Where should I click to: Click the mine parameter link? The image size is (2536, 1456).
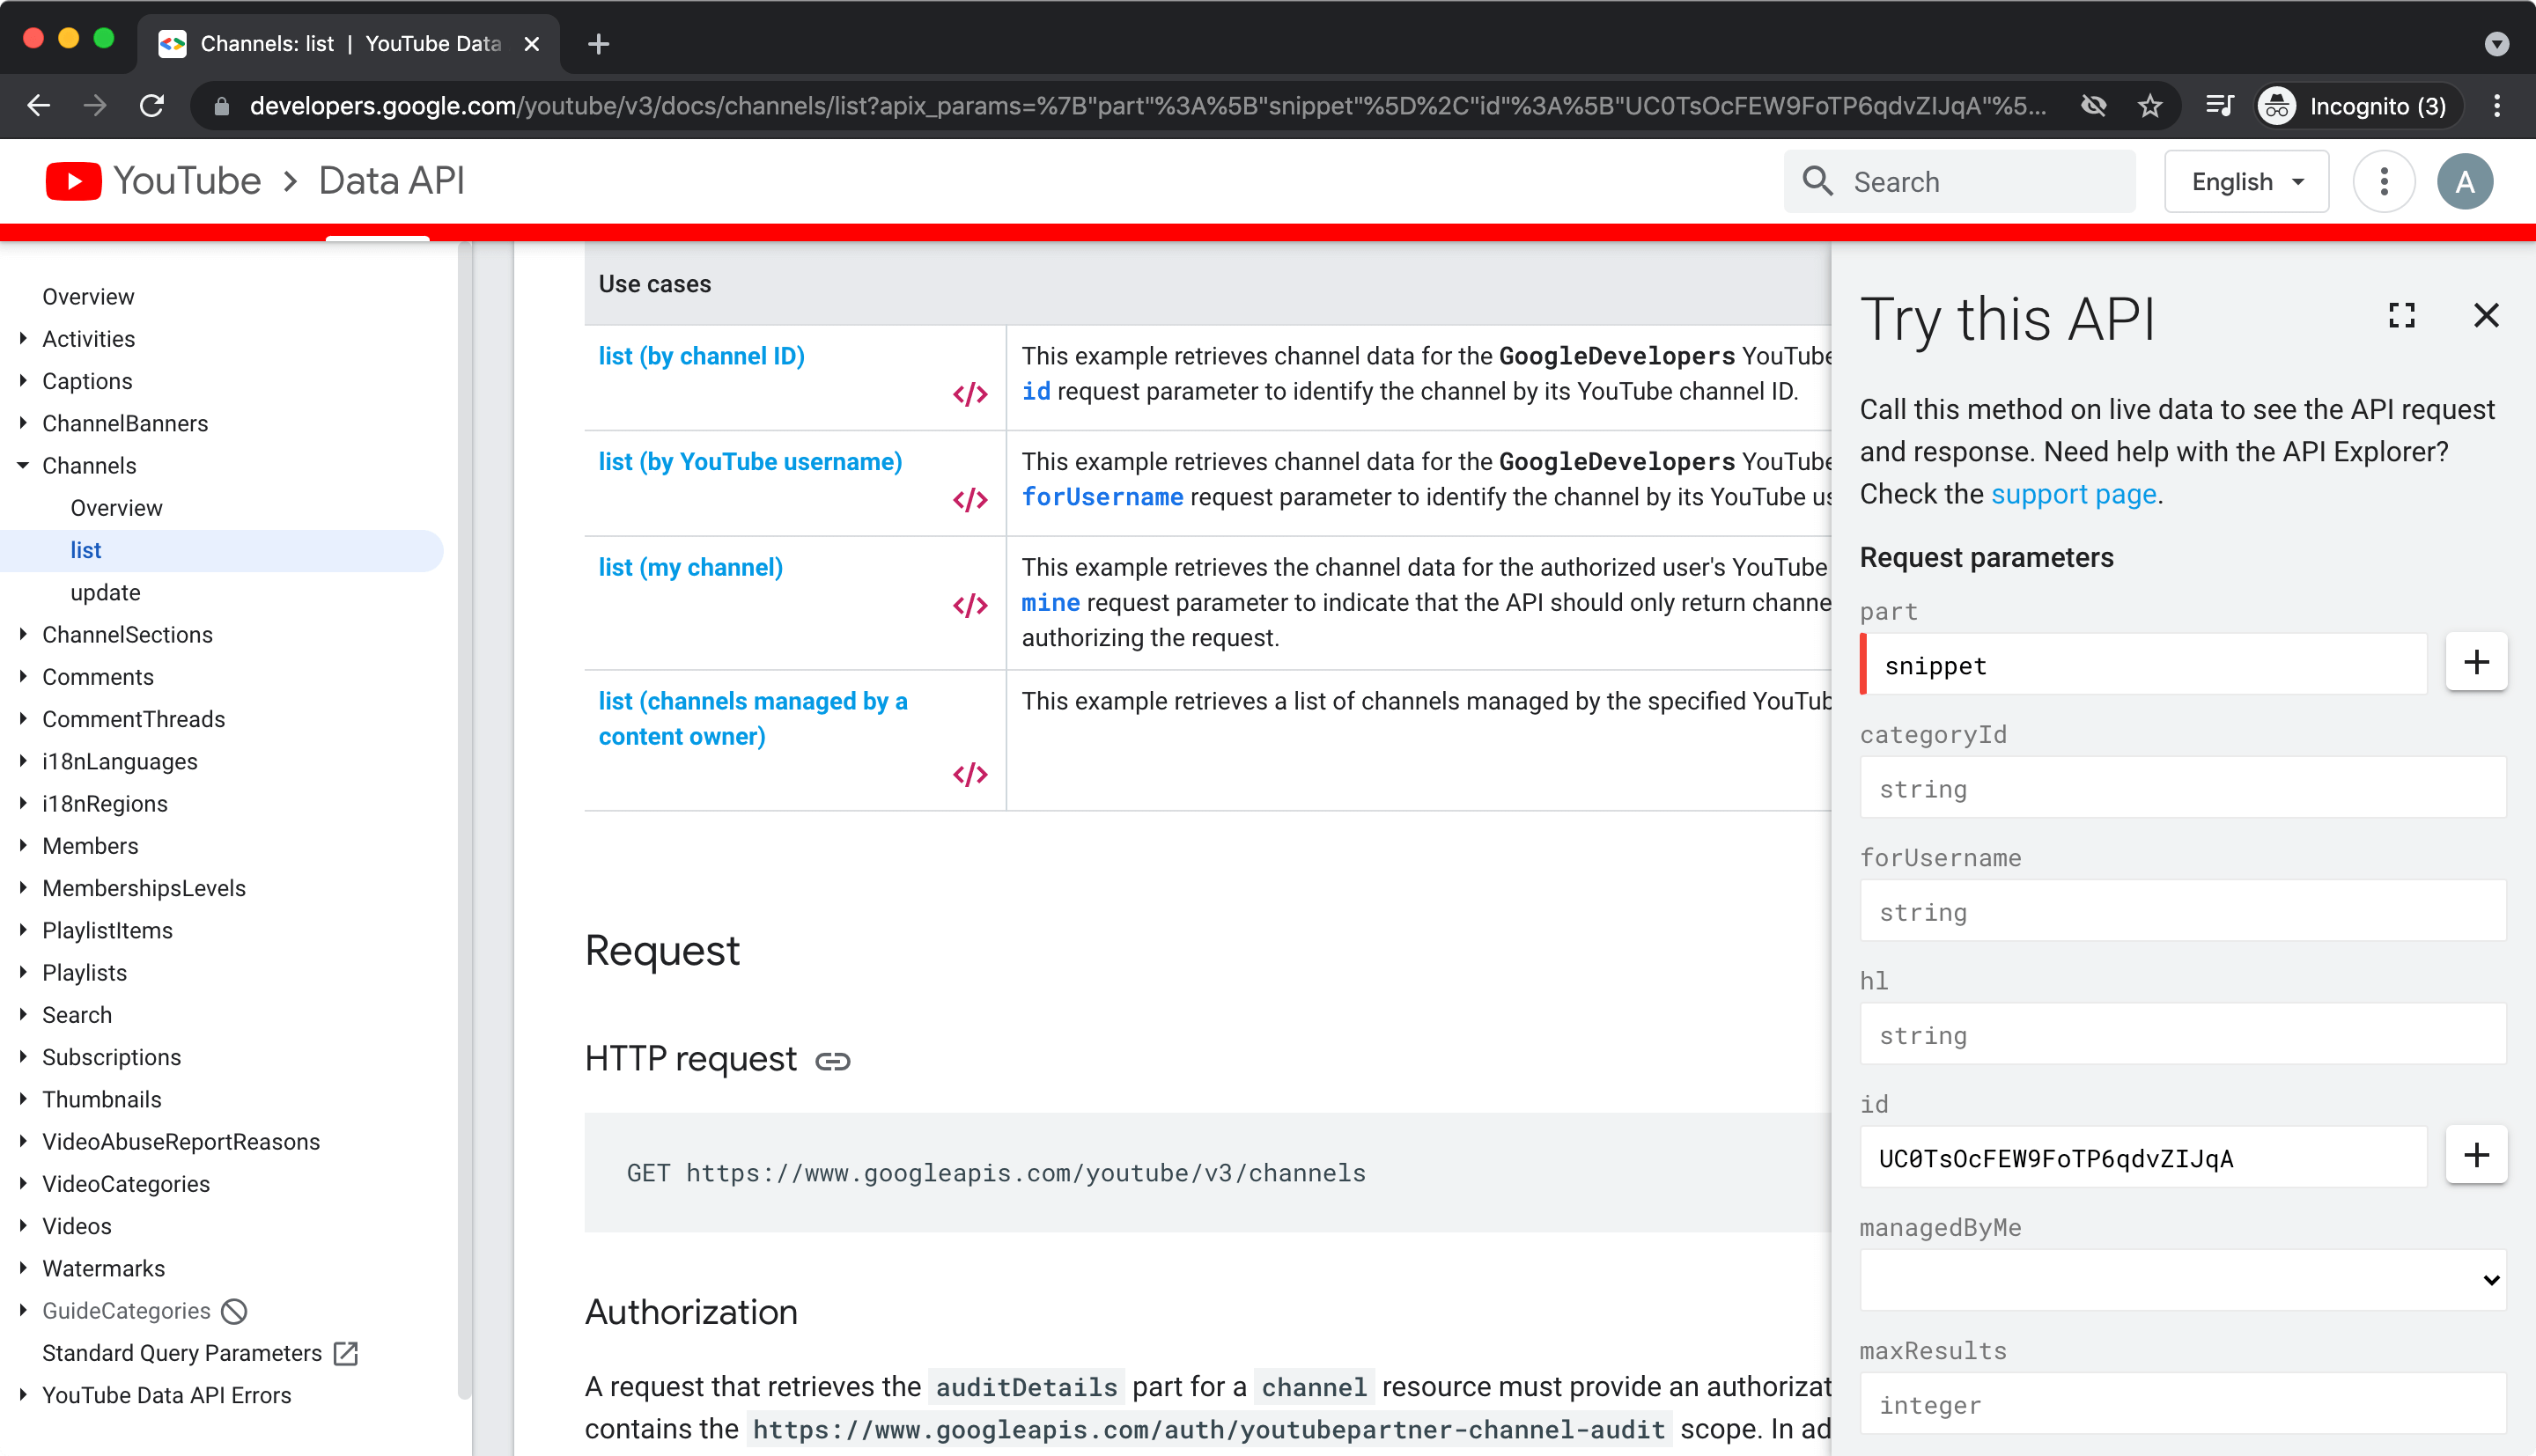[1050, 603]
